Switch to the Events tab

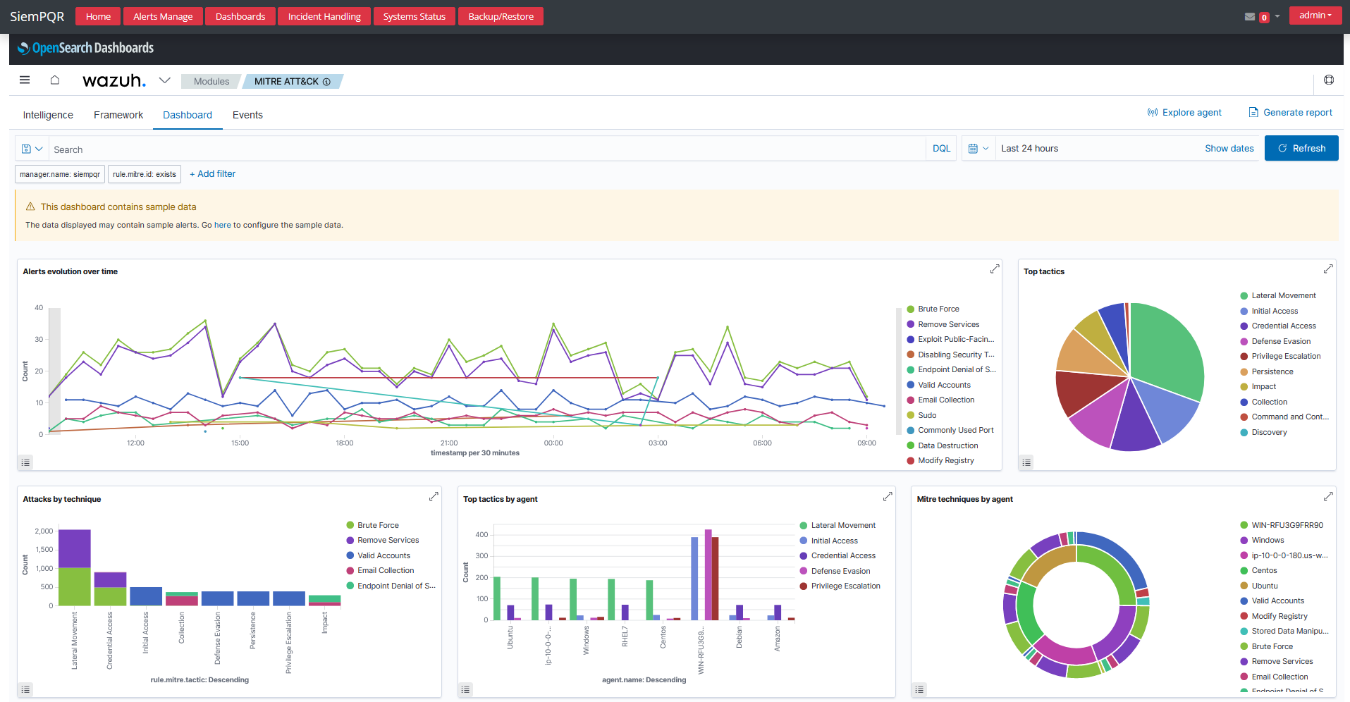(248, 115)
